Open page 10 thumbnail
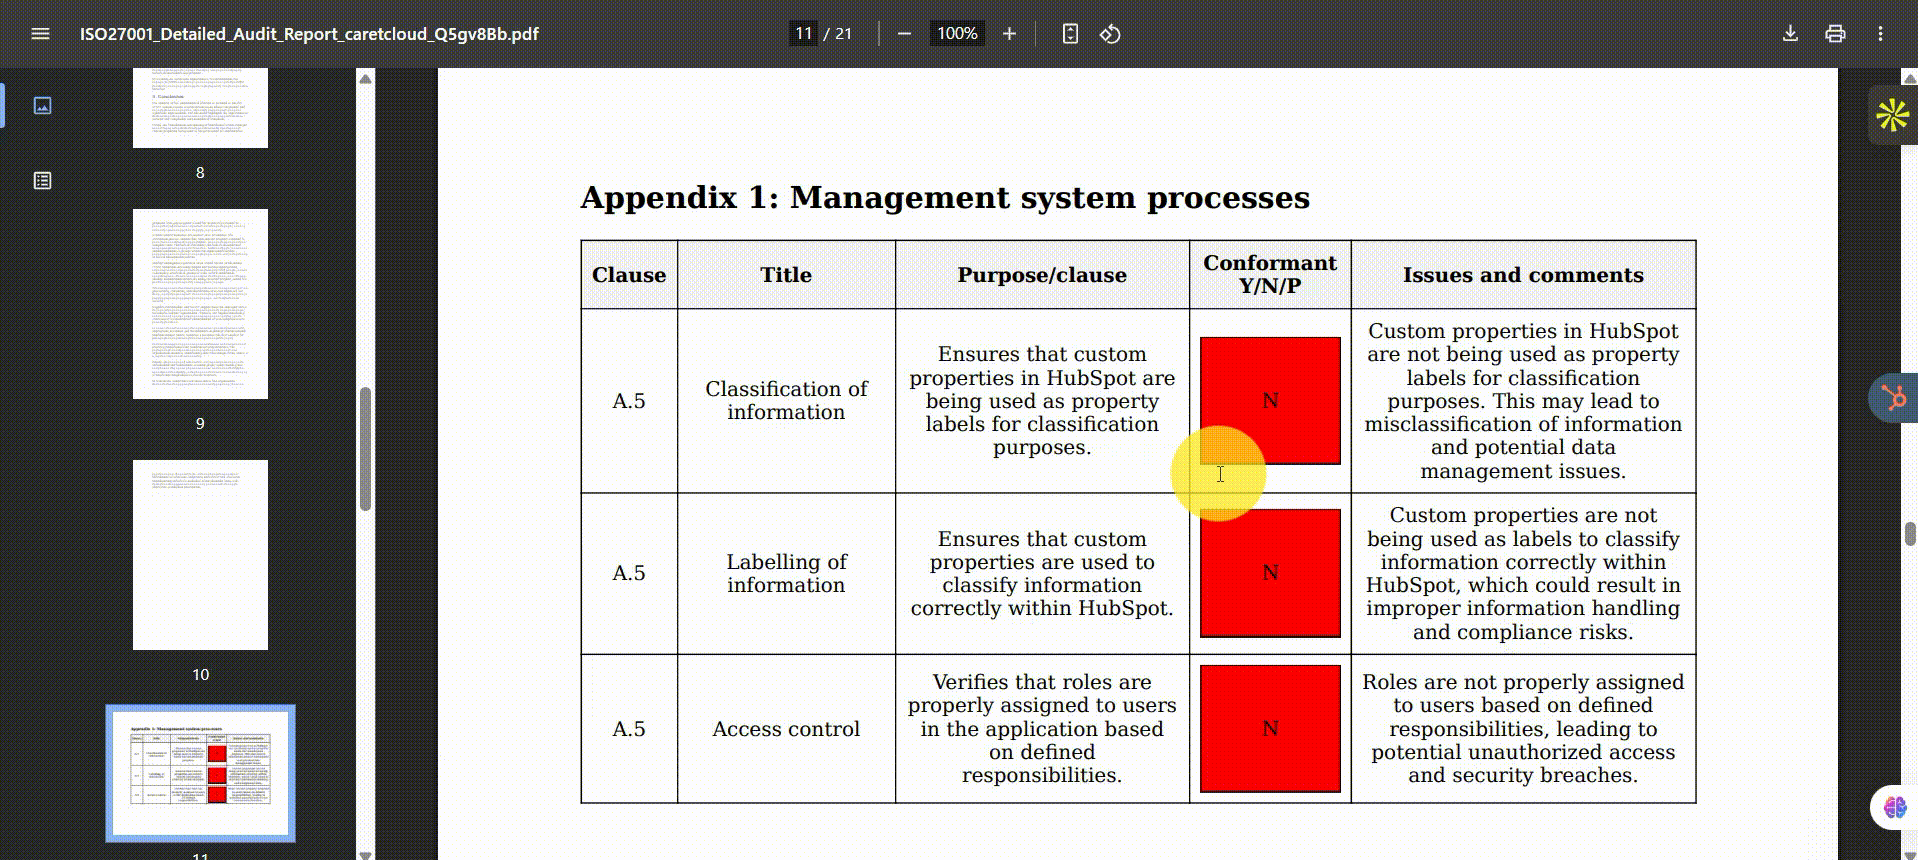Viewport: 1918px width, 860px height. 200,555
